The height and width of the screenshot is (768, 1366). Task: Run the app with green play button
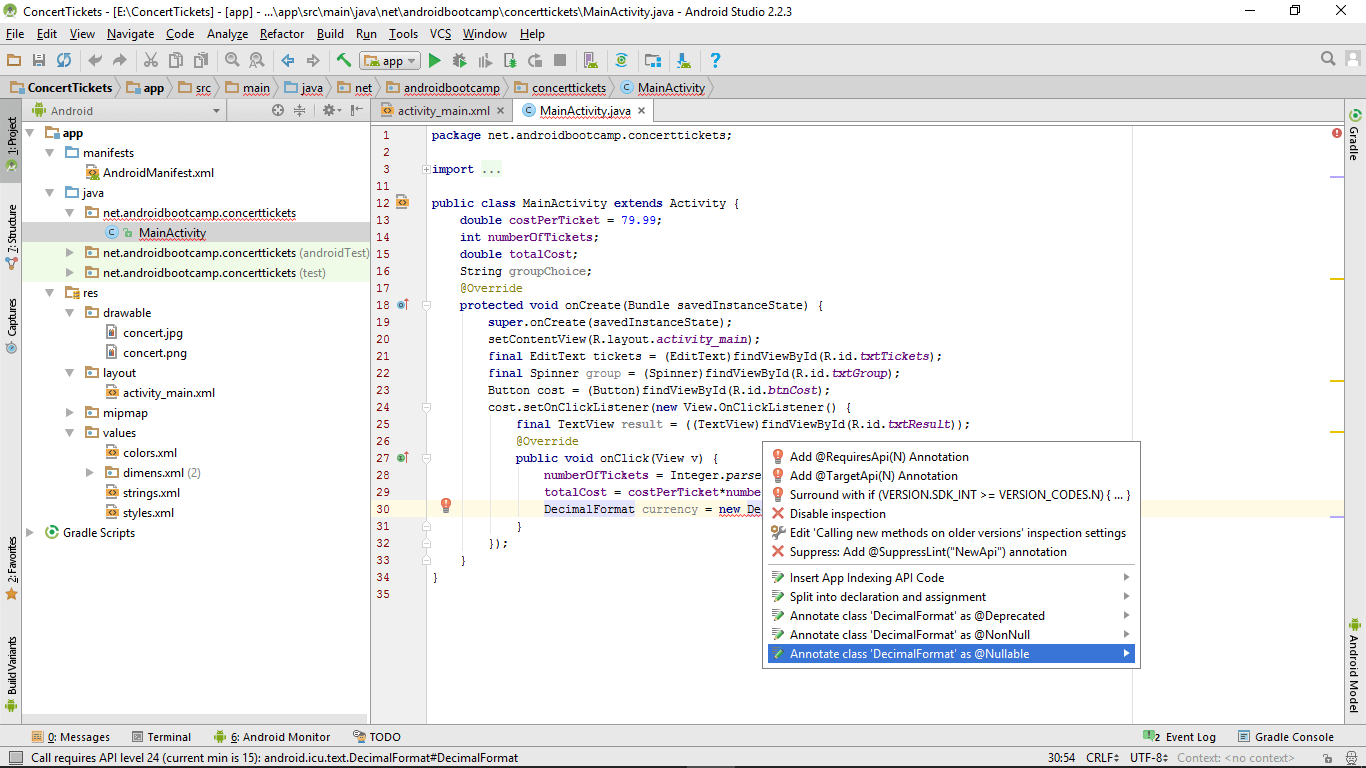point(434,61)
